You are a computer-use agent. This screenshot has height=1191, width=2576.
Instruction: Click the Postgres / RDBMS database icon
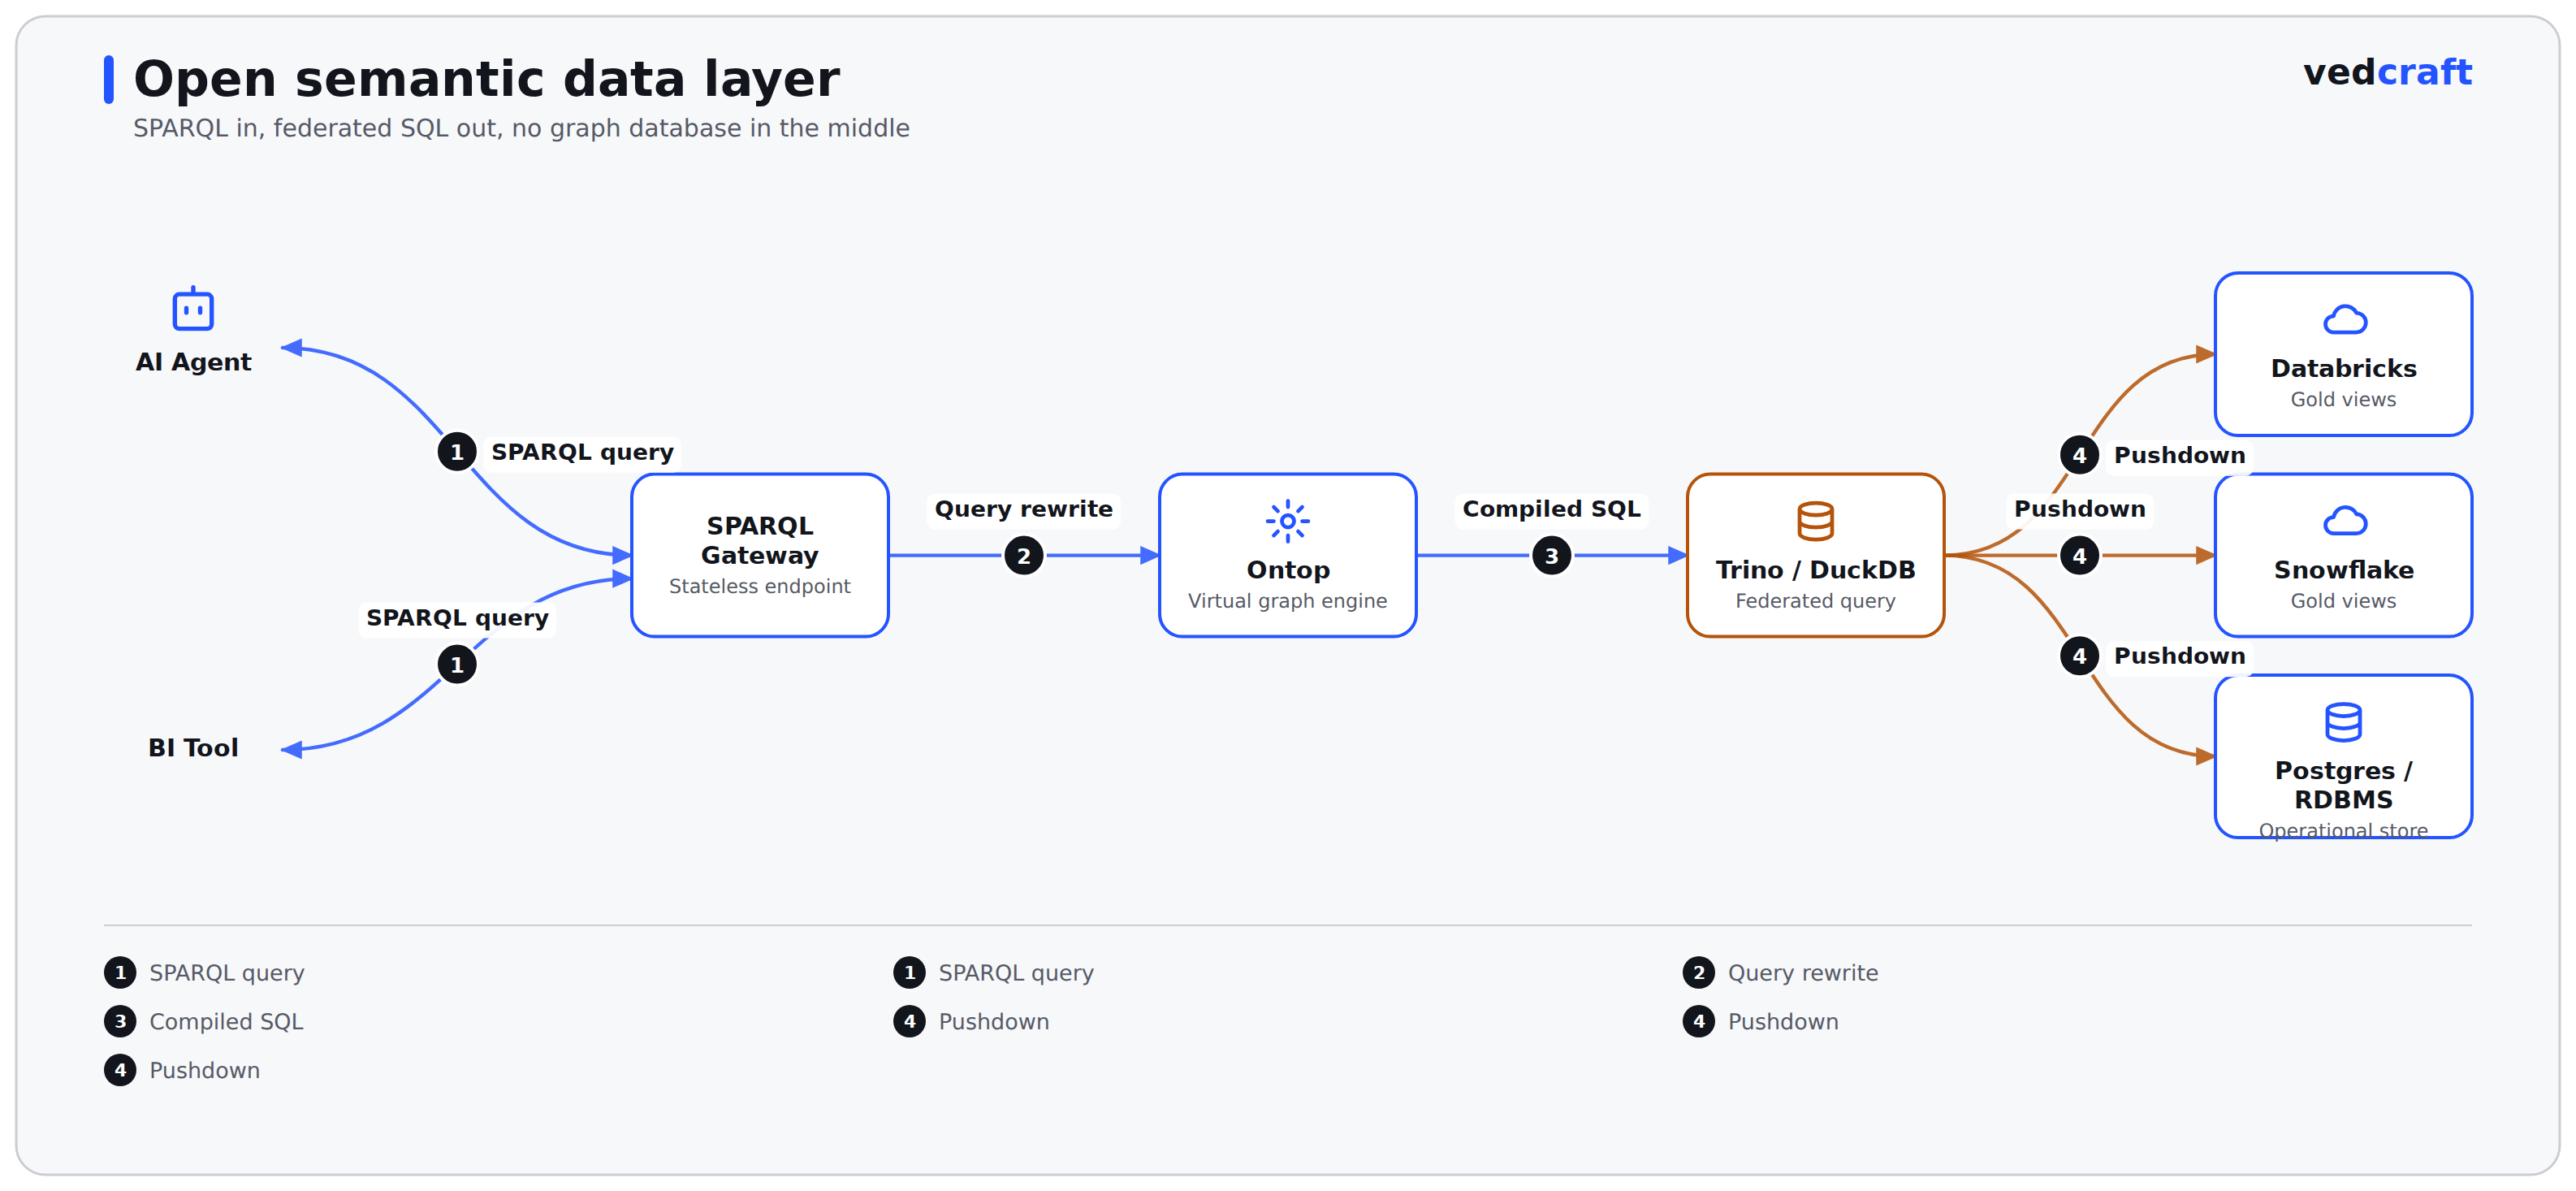tap(2343, 722)
